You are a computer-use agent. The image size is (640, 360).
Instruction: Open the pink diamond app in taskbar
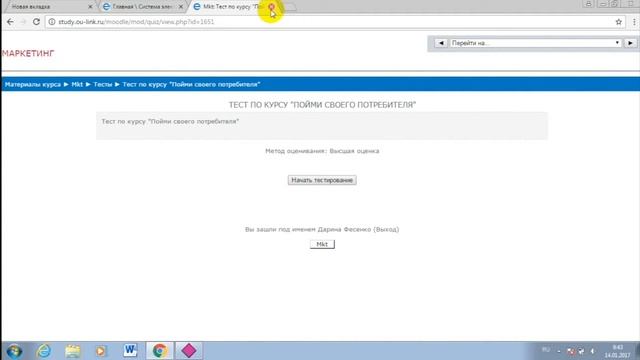coord(189,351)
